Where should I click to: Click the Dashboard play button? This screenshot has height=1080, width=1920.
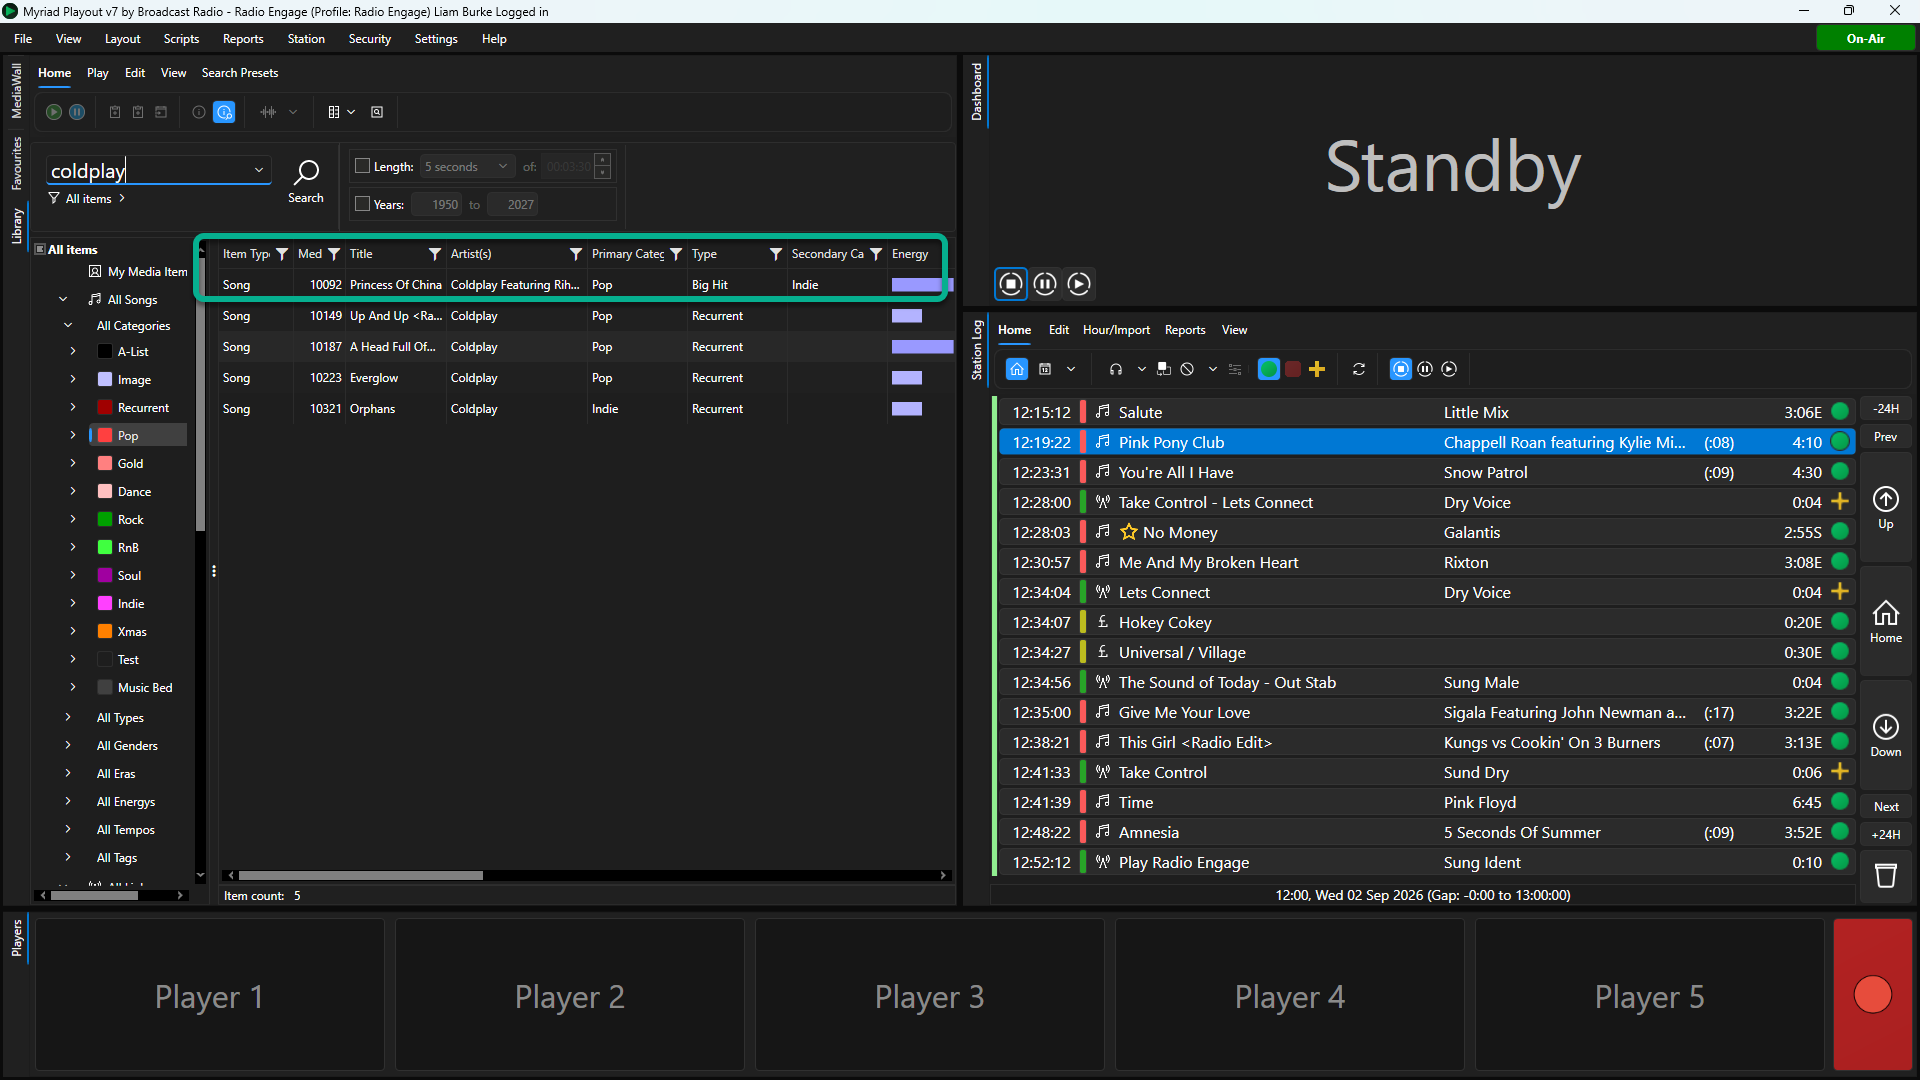(x=1079, y=284)
